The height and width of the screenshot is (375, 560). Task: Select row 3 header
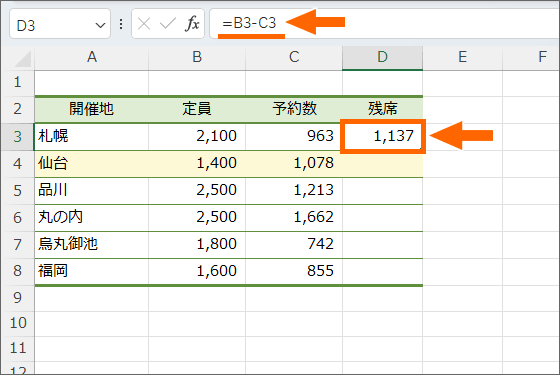click(18, 137)
